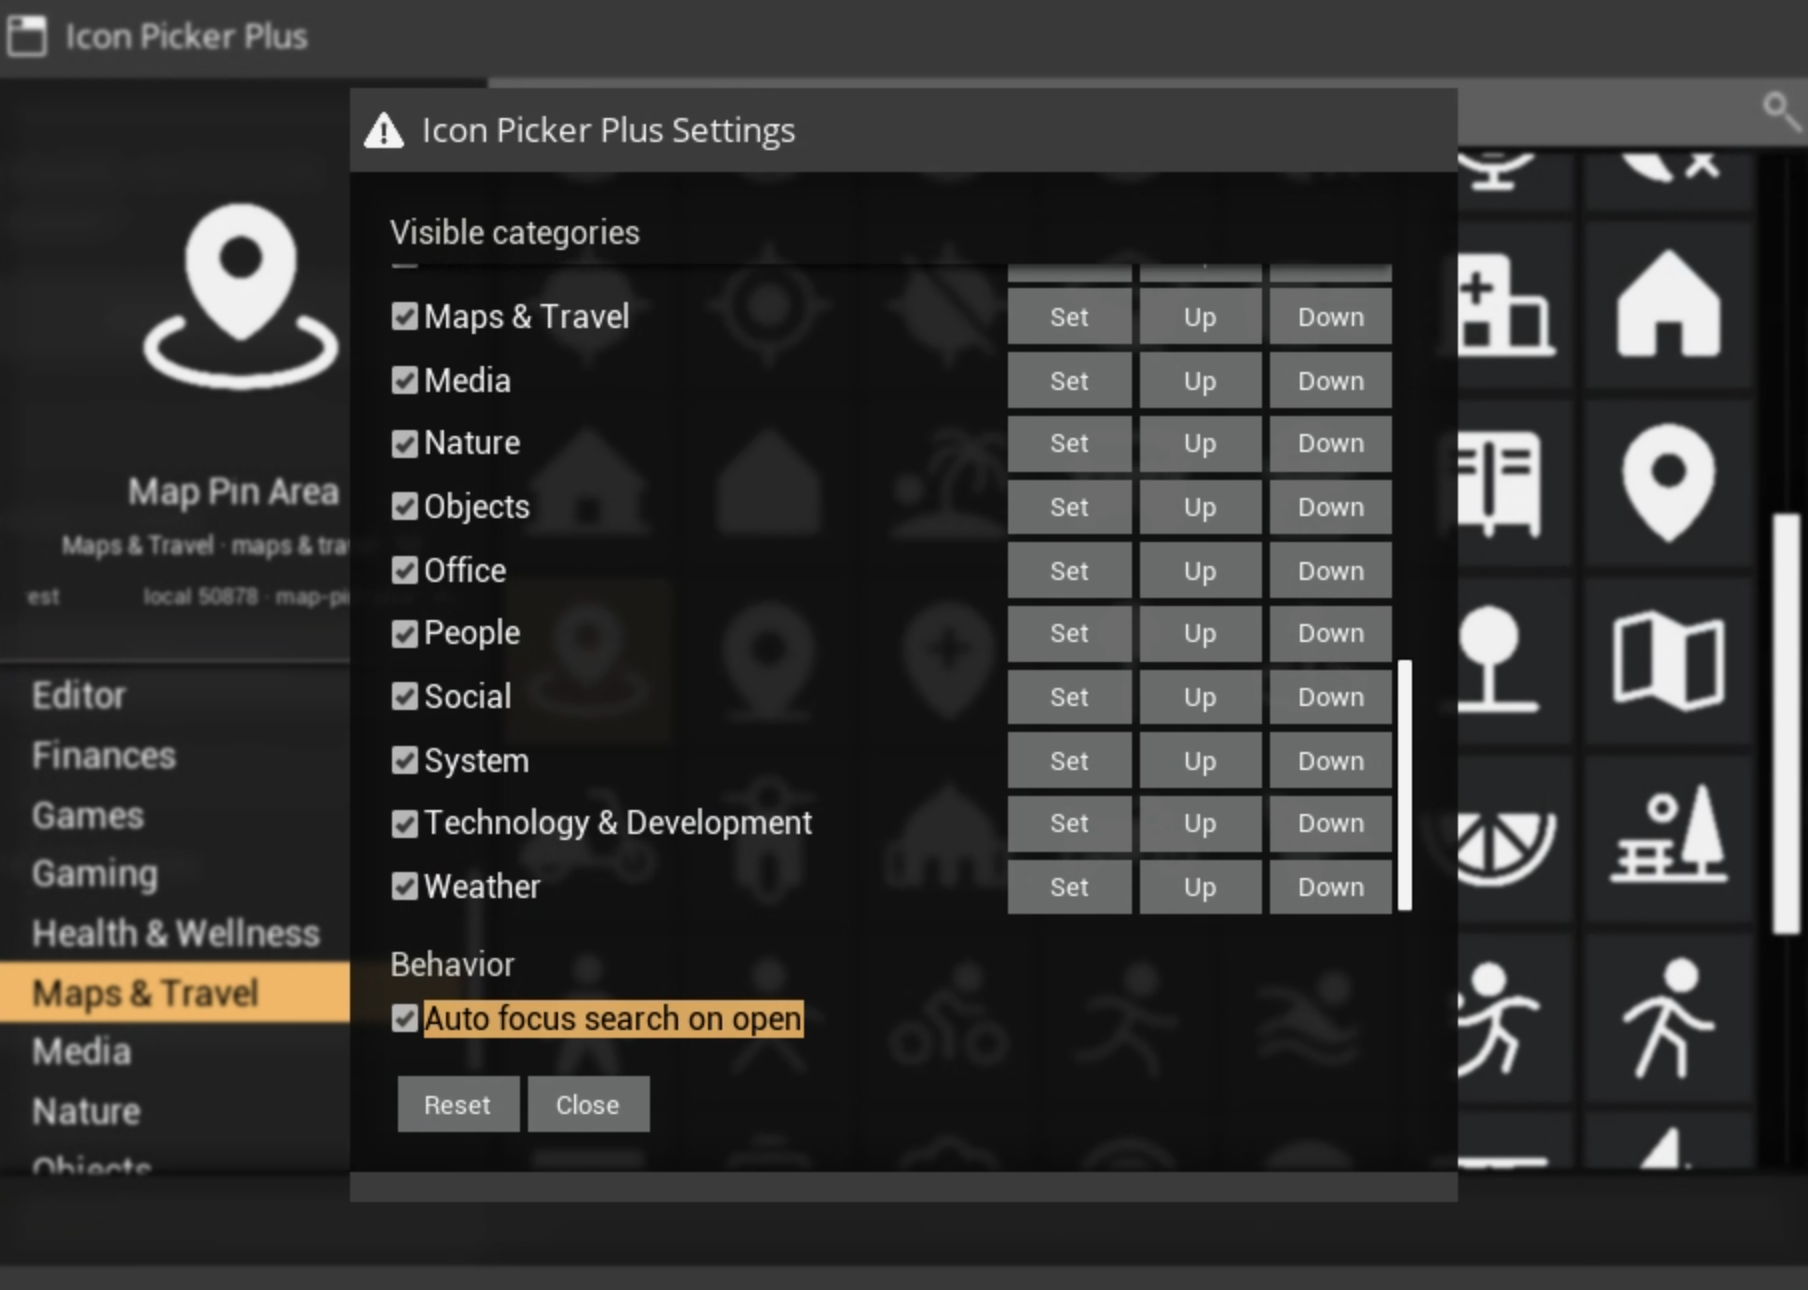Click Set for the Weather category
The width and height of the screenshot is (1808, 1290).
coord(1069,886)
